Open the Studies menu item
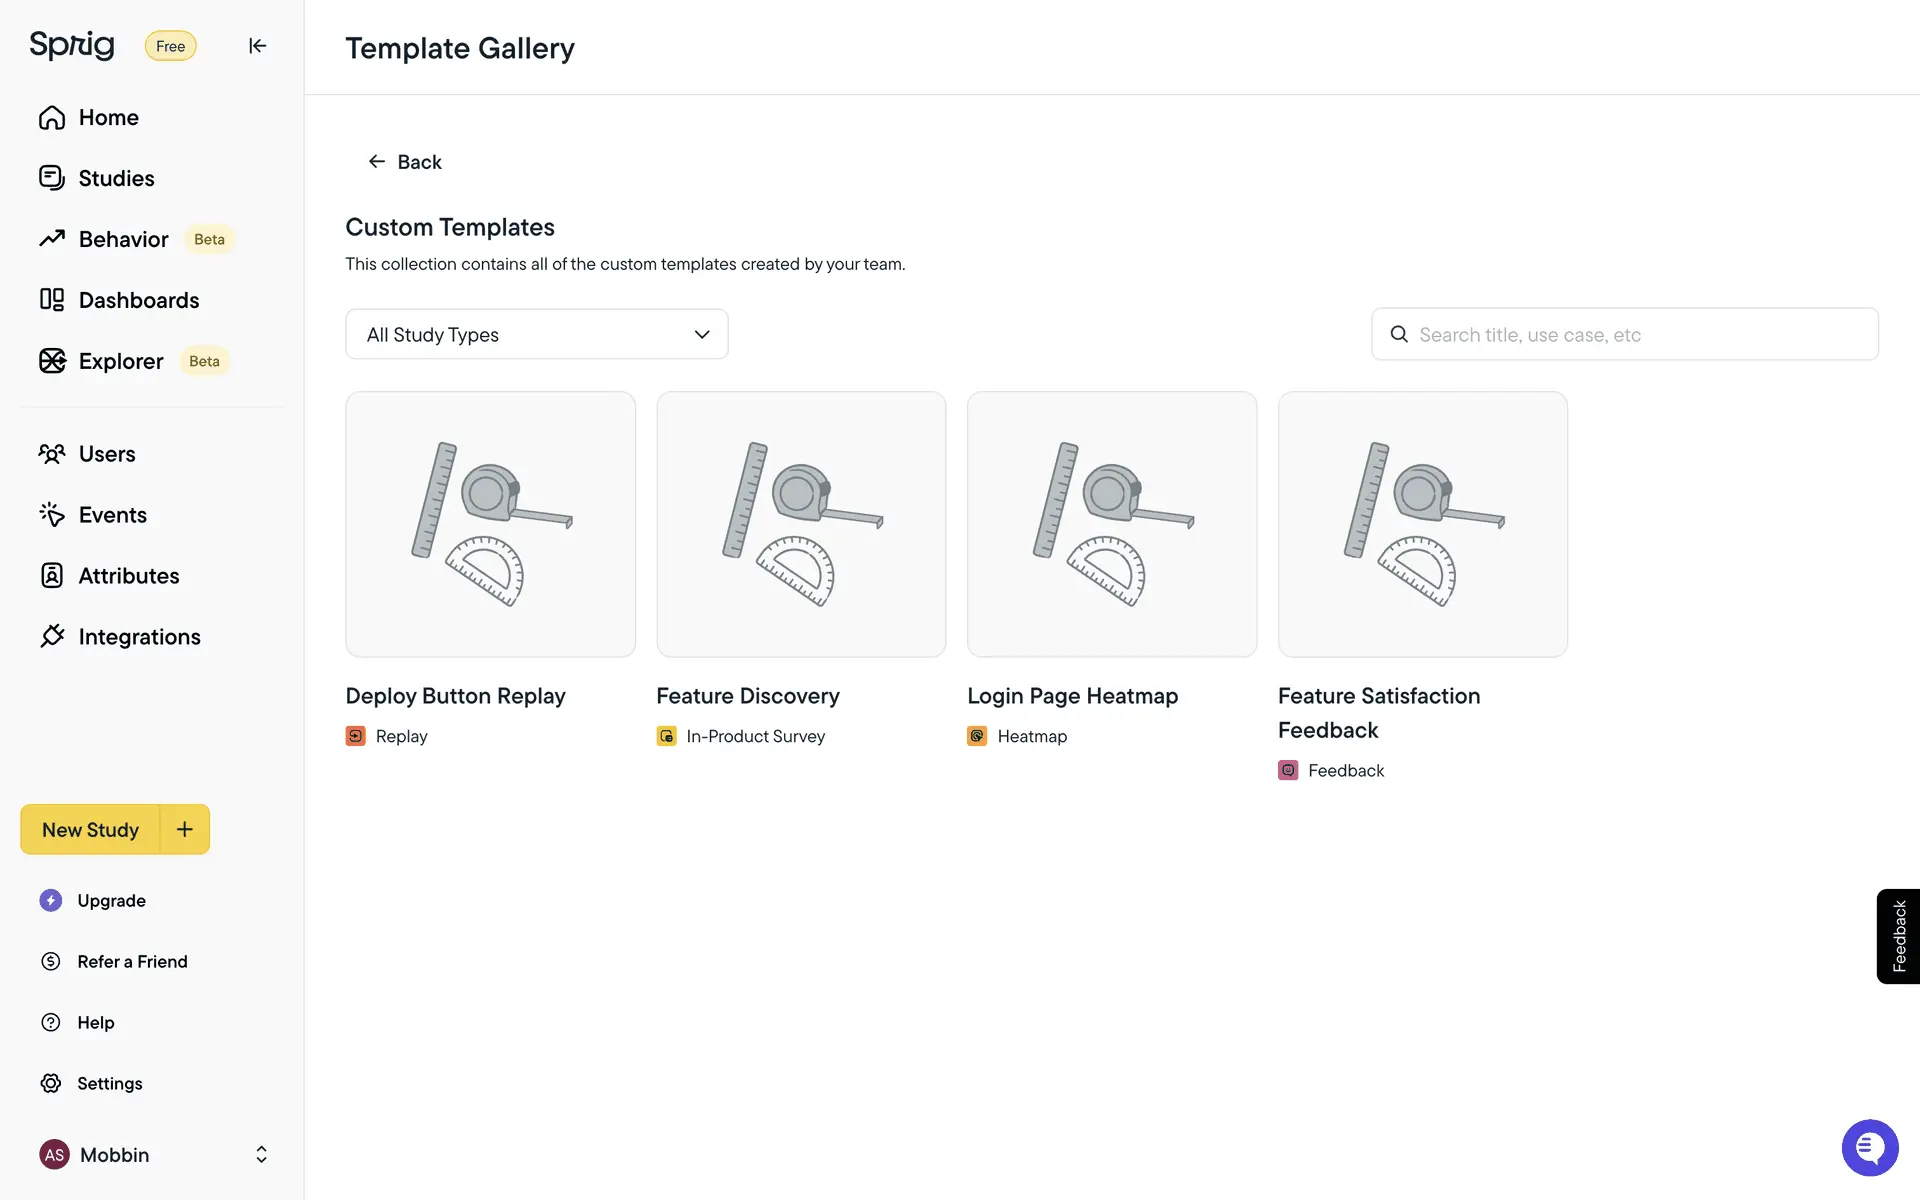The width and height of the screenshot is (1920, 1200). [x=116, y=179]
